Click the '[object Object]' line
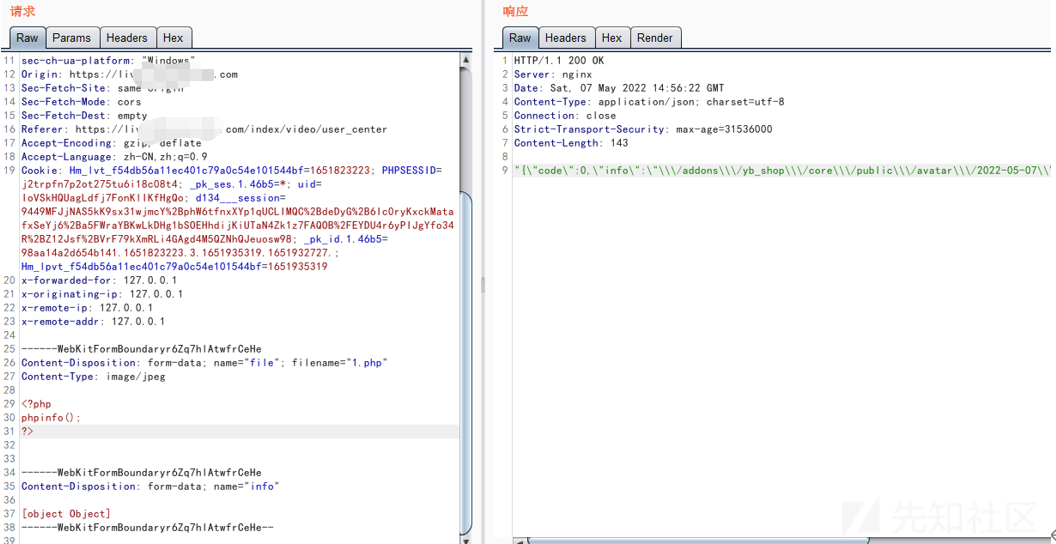 (x=66, y=514)
